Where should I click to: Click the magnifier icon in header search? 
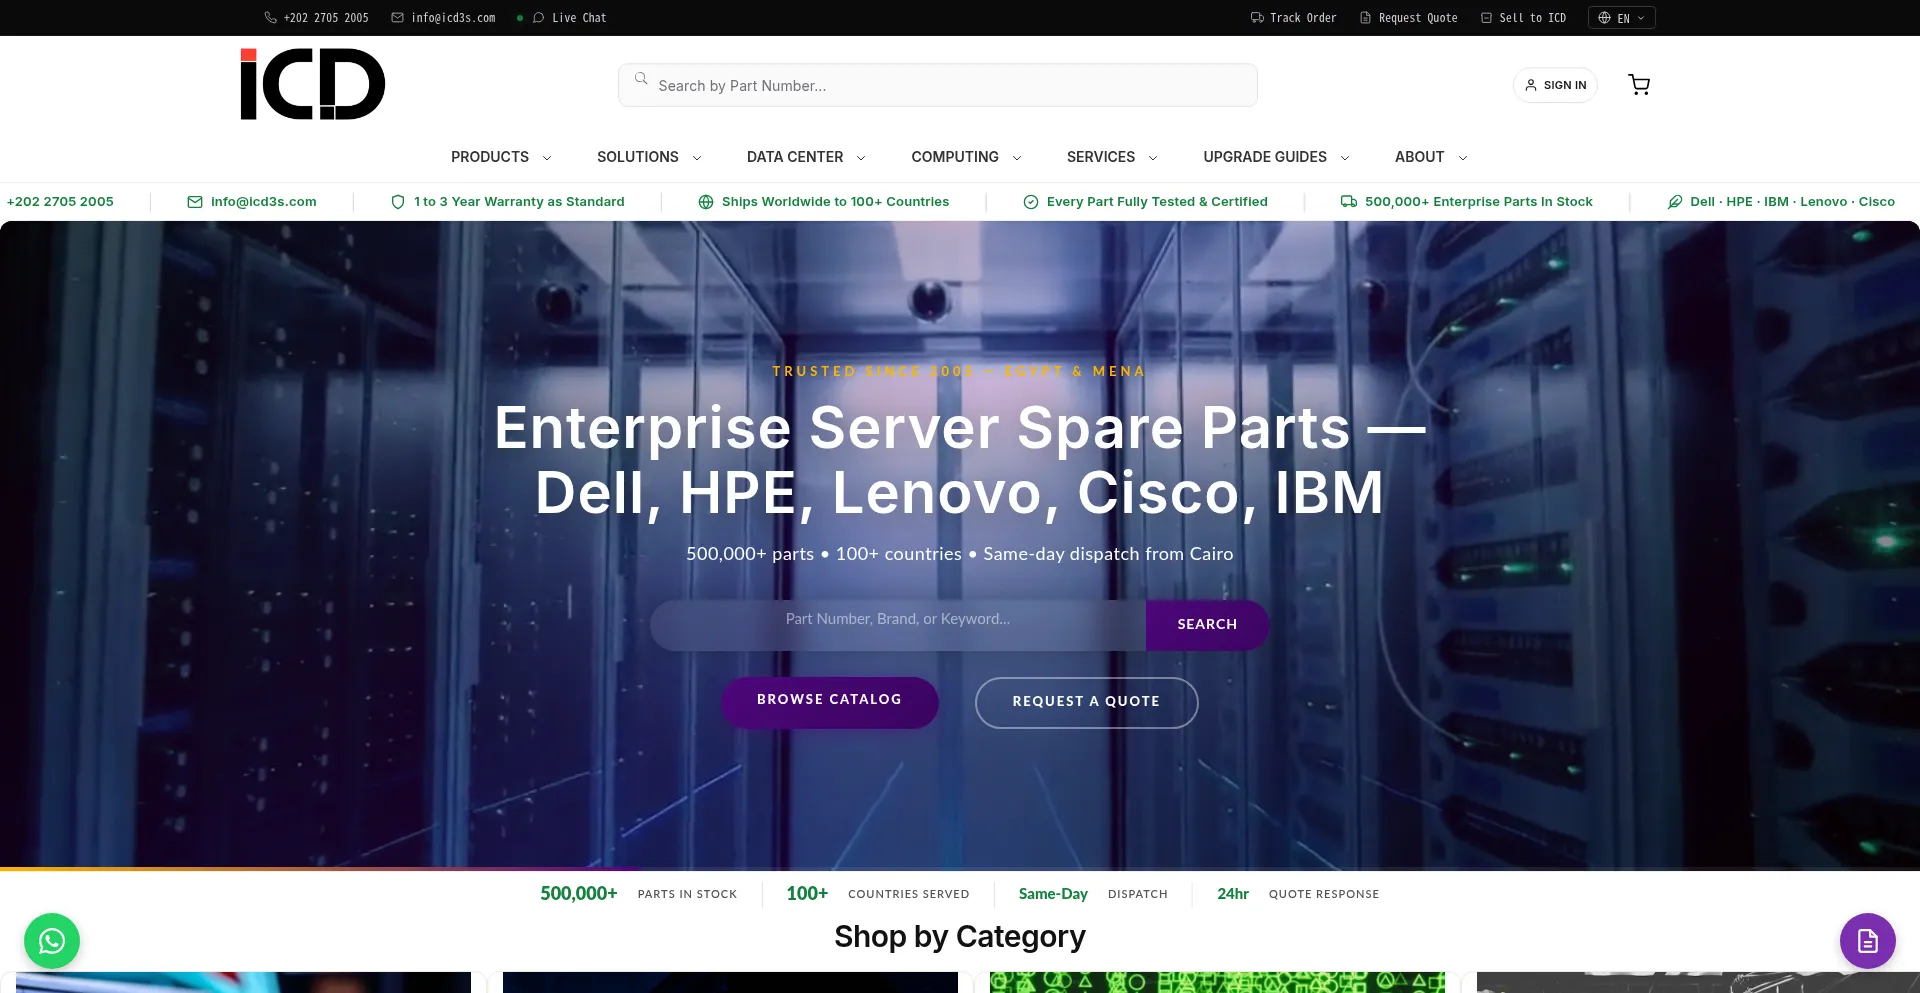click(x=641, y=78)
